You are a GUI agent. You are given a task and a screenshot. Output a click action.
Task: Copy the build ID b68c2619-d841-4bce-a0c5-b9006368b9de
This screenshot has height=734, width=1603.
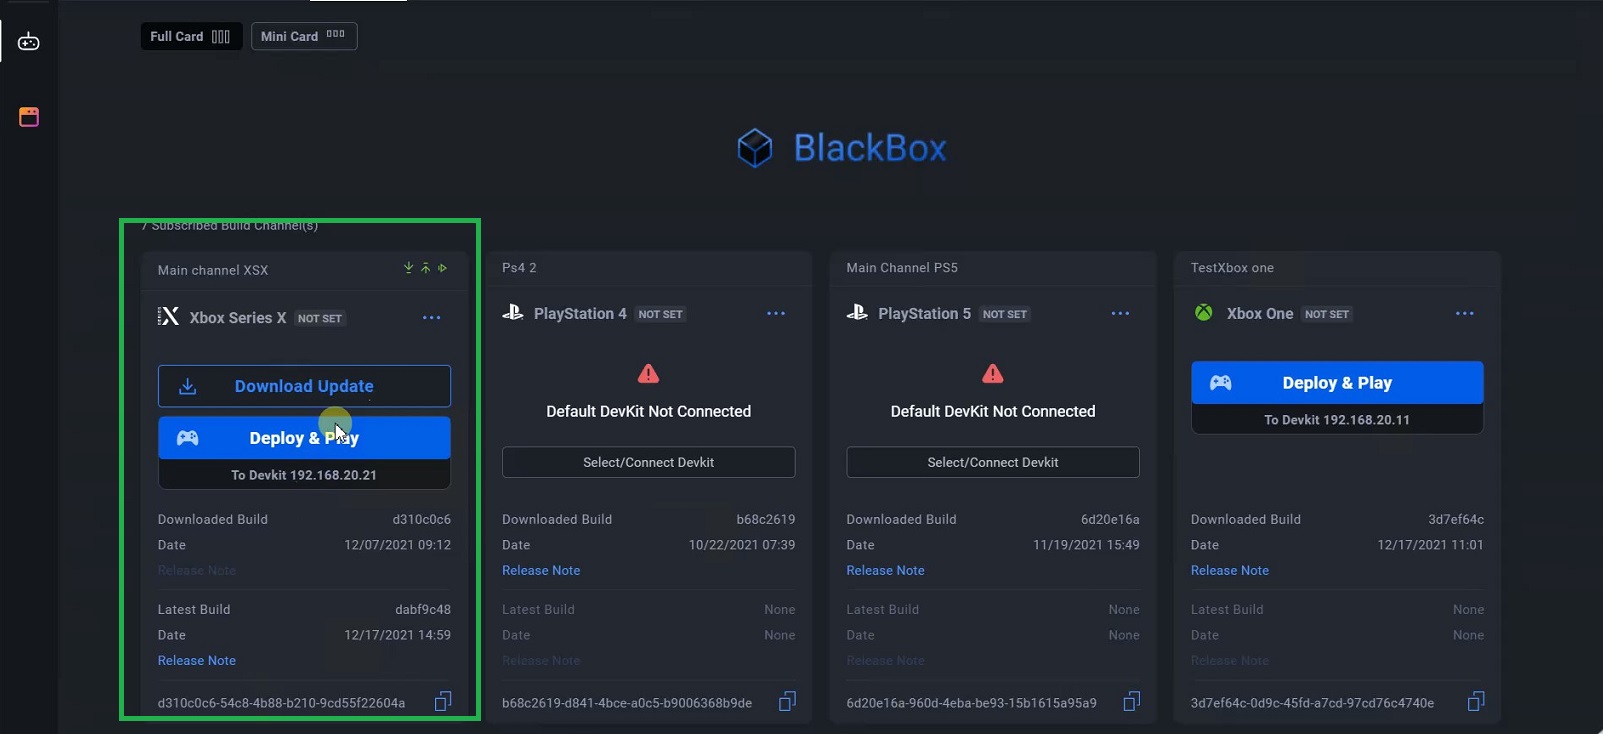[x=787, y=702]
